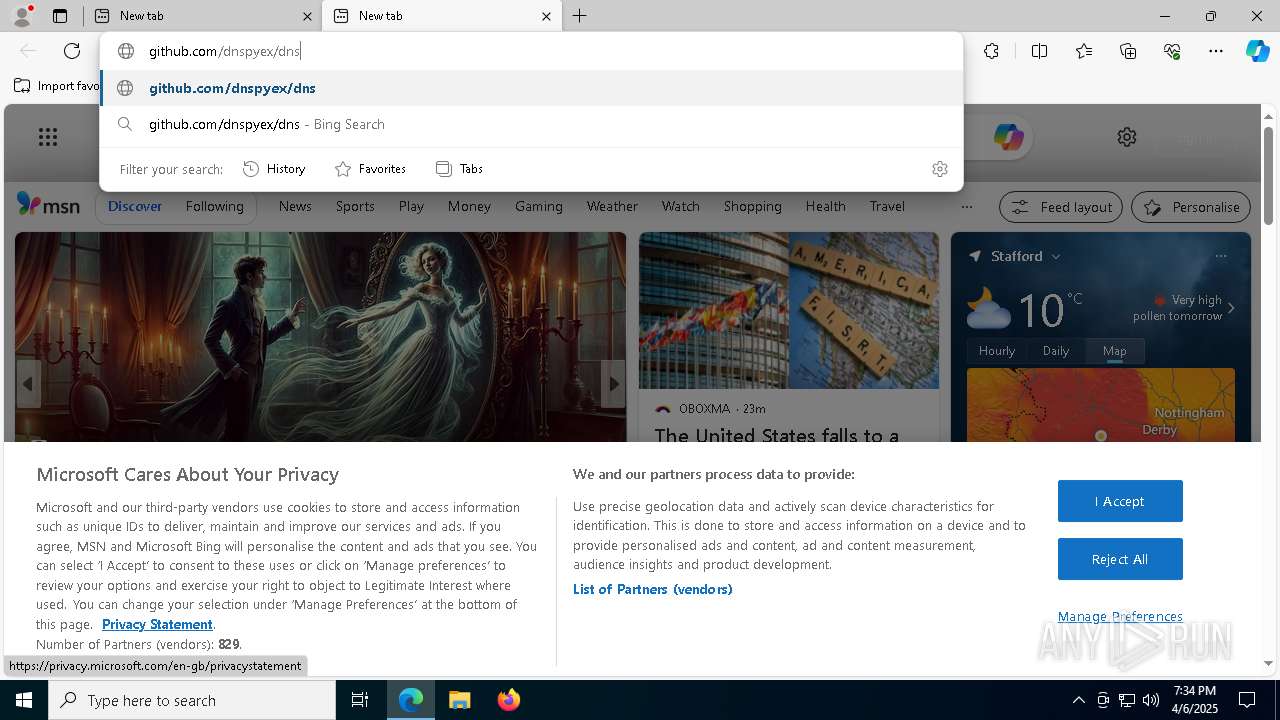Open Browser essentials heart icon
Image resolution: width=1280 pixels, height=720 pixels.
click(1172, 51)
